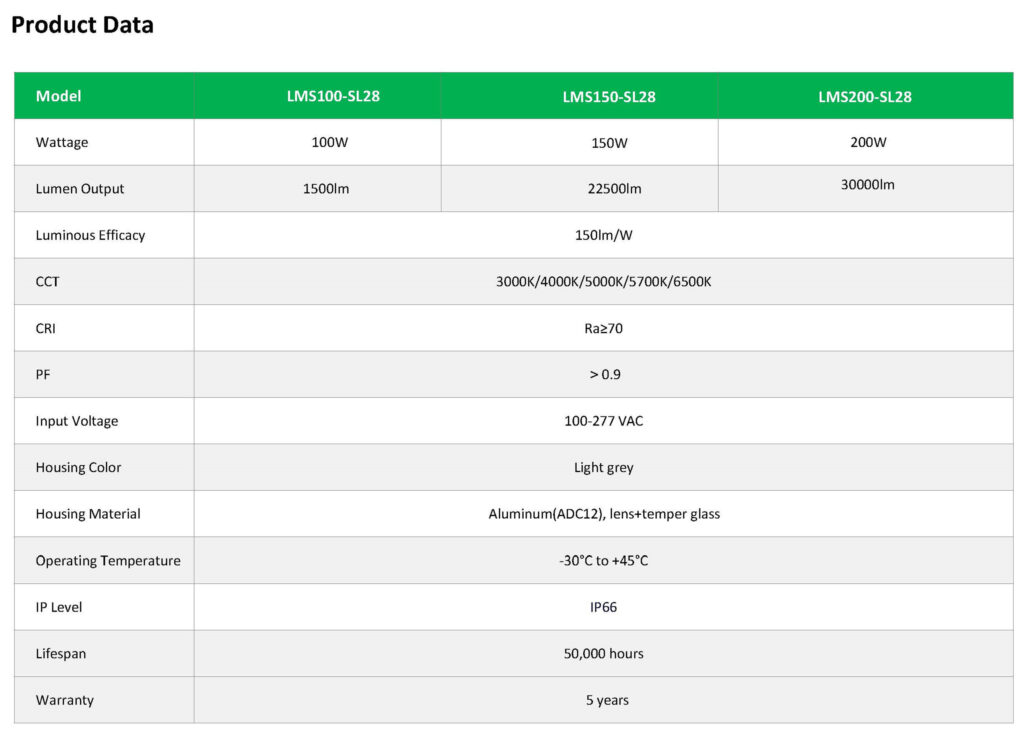Image resolution: width=1024 pixels, height=737 pixels.
Task: Select the Model header cell
Action: (58, 96)
